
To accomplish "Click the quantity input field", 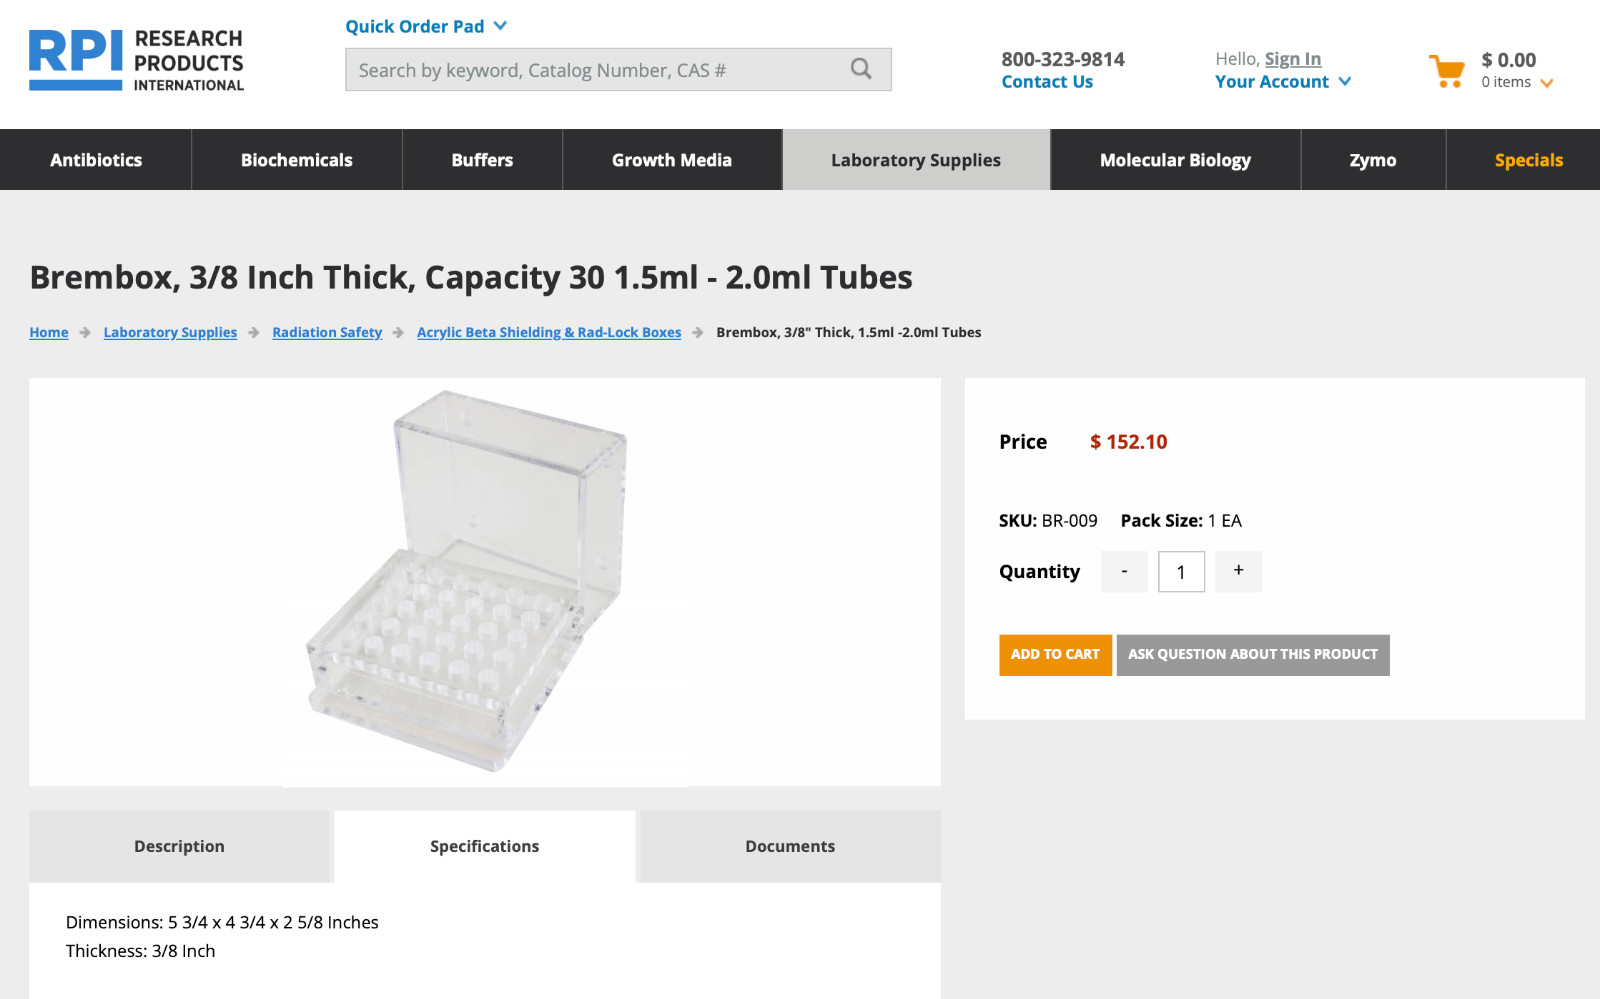I will click(x=1181, y=571).
